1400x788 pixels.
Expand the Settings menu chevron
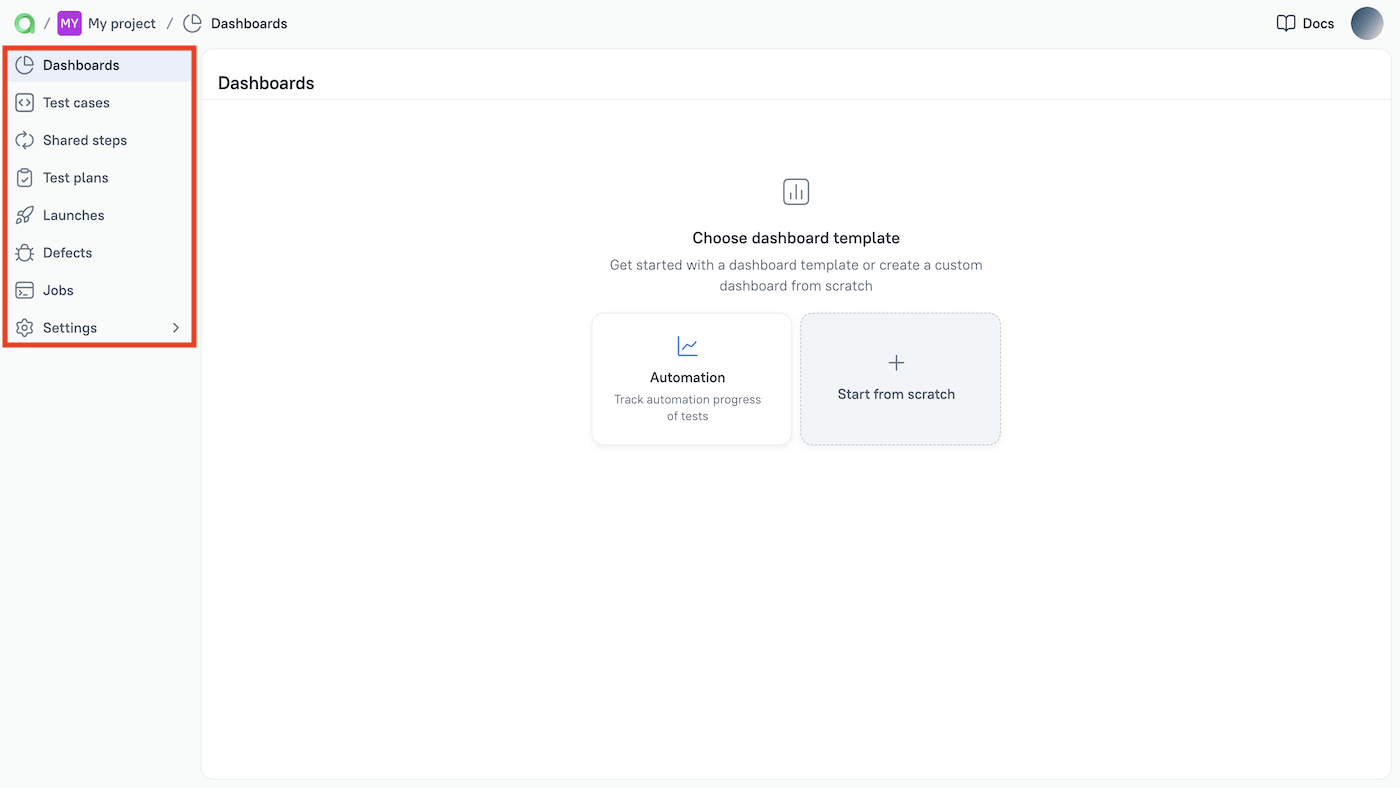(x=175, y=327)
